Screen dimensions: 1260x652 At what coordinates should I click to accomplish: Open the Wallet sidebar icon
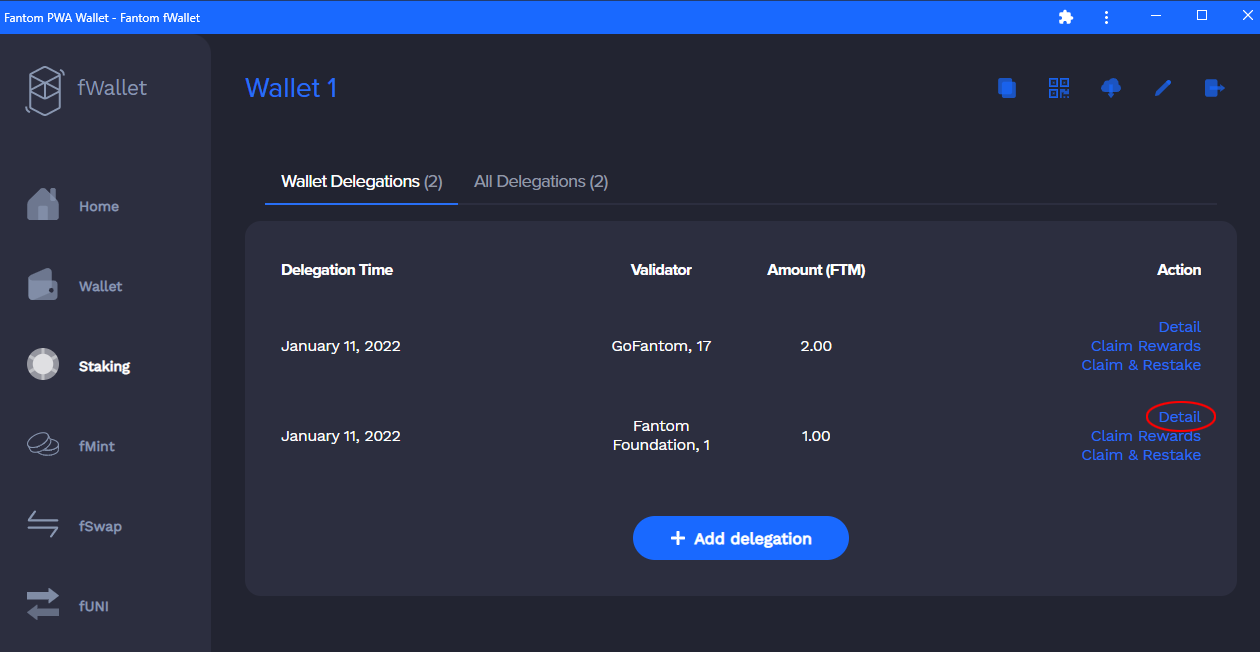[43, 285]
